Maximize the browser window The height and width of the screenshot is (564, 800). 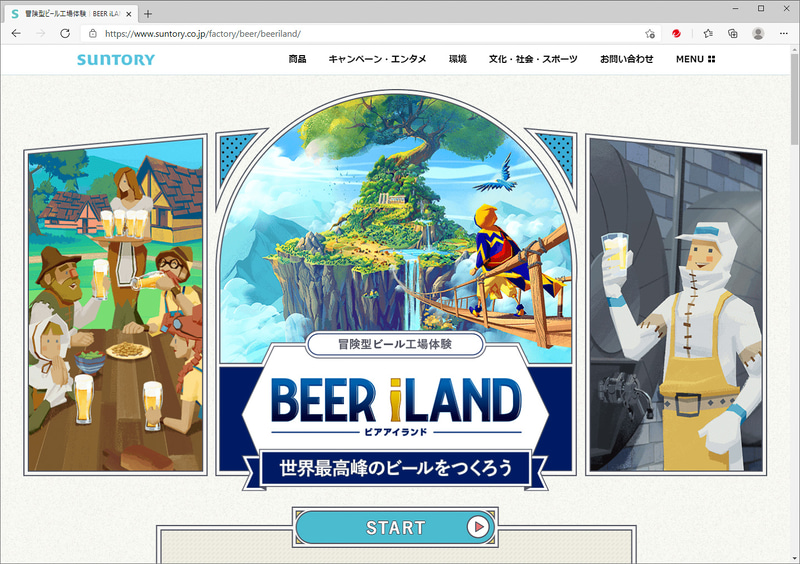click(761, 9)
